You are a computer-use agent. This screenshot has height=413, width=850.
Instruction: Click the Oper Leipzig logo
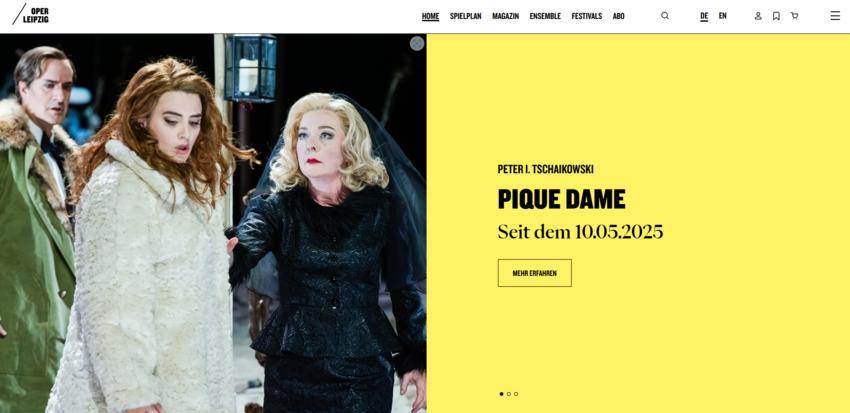tap(30, 15)
